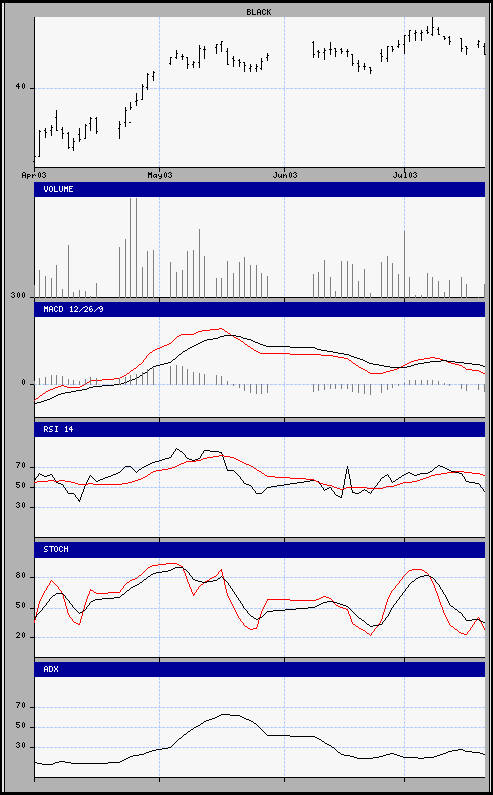The width and height of the screenshot is (493, 795).
Task: Click the ADX 50 level label
Action: click(20, 727)
